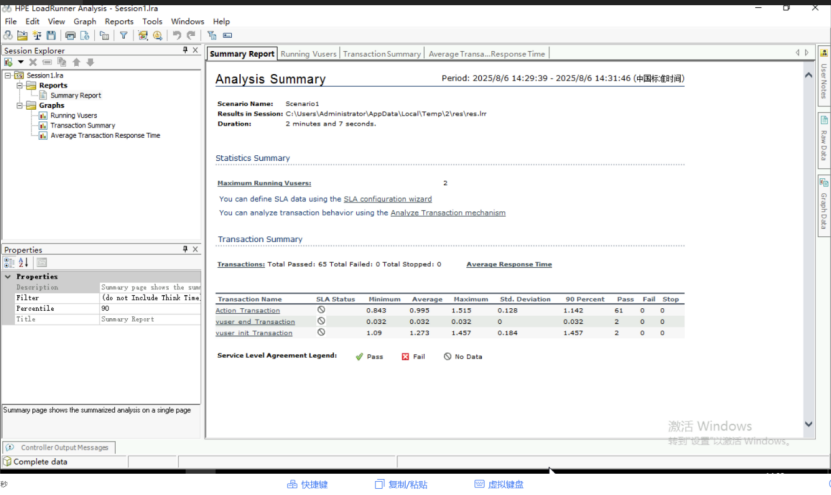Viewport: 831px width, 495px height.
Task: Click the Categorized view icon in Properties
Action: (9, 262)
